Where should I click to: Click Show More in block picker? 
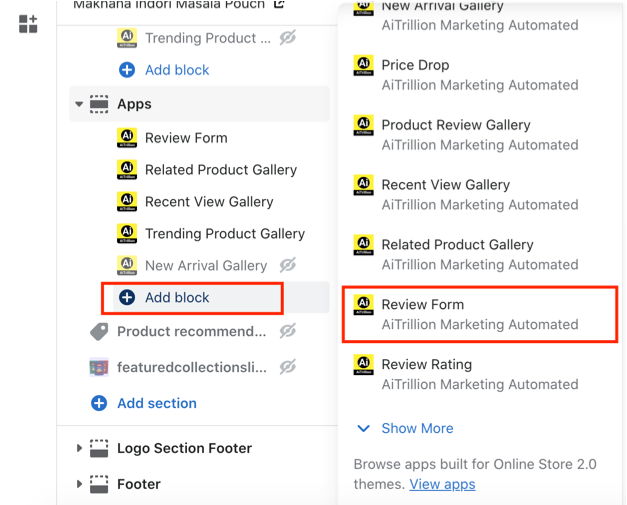tap(417, 428)
